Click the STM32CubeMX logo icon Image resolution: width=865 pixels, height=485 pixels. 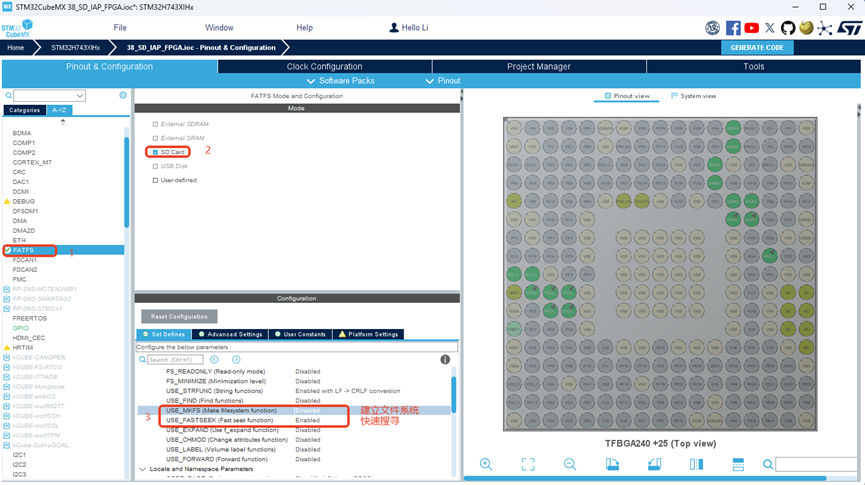17,28
